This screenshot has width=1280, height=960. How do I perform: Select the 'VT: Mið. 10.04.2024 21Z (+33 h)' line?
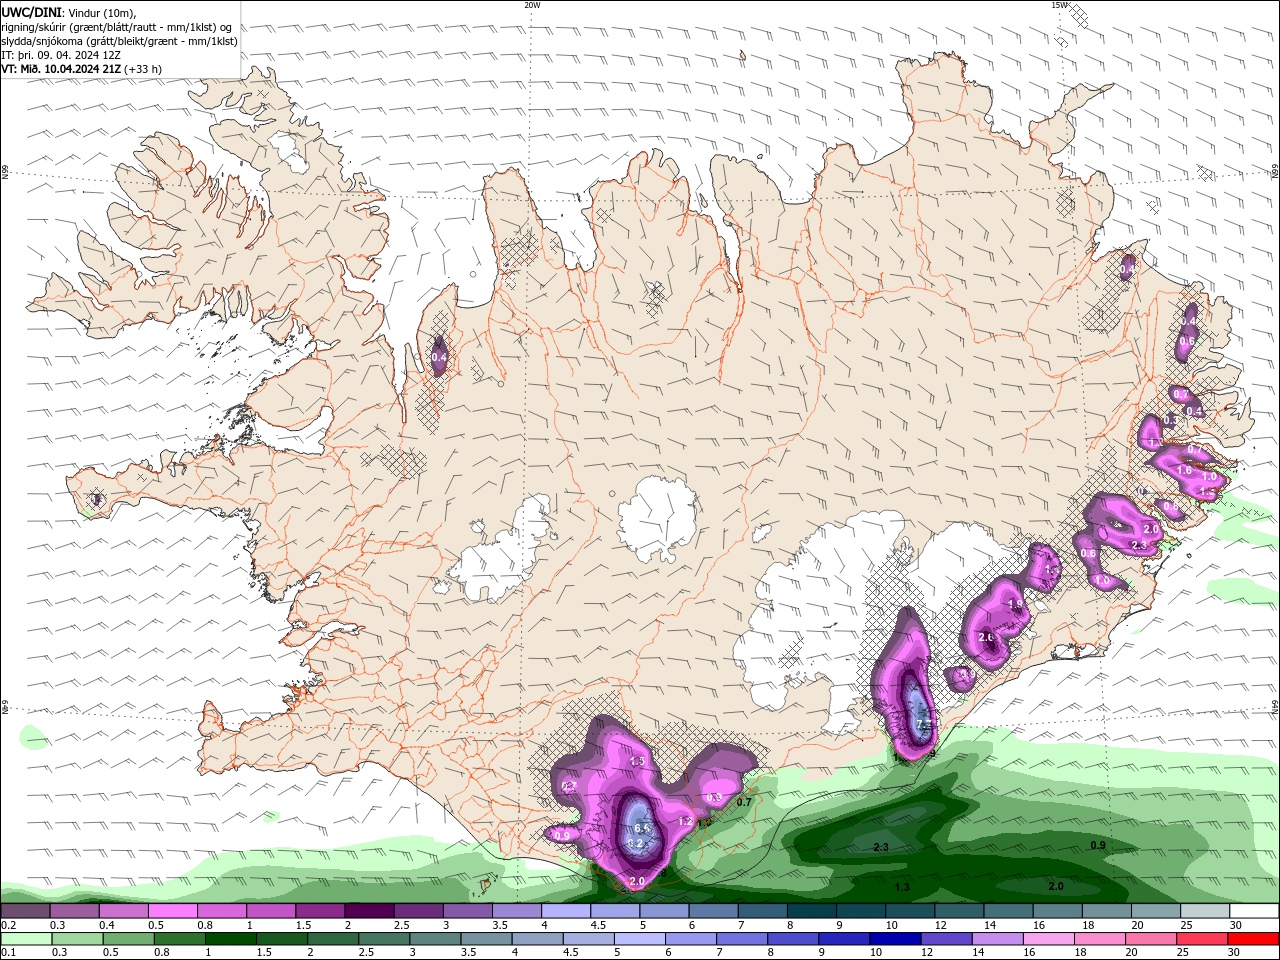click(x=81, y=69)
